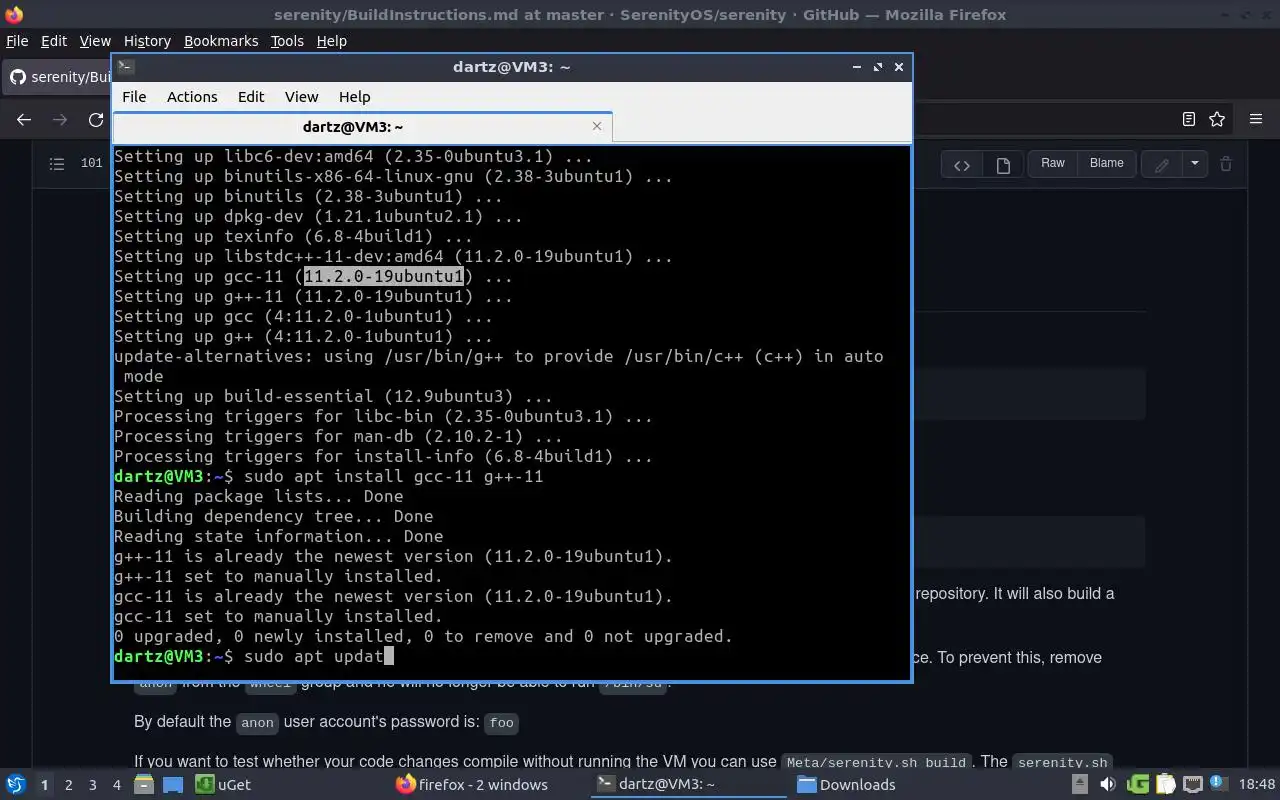Toggle Firefox reader view icon
This screenshot has height=800, width=1280.
tap(1188, 119)
